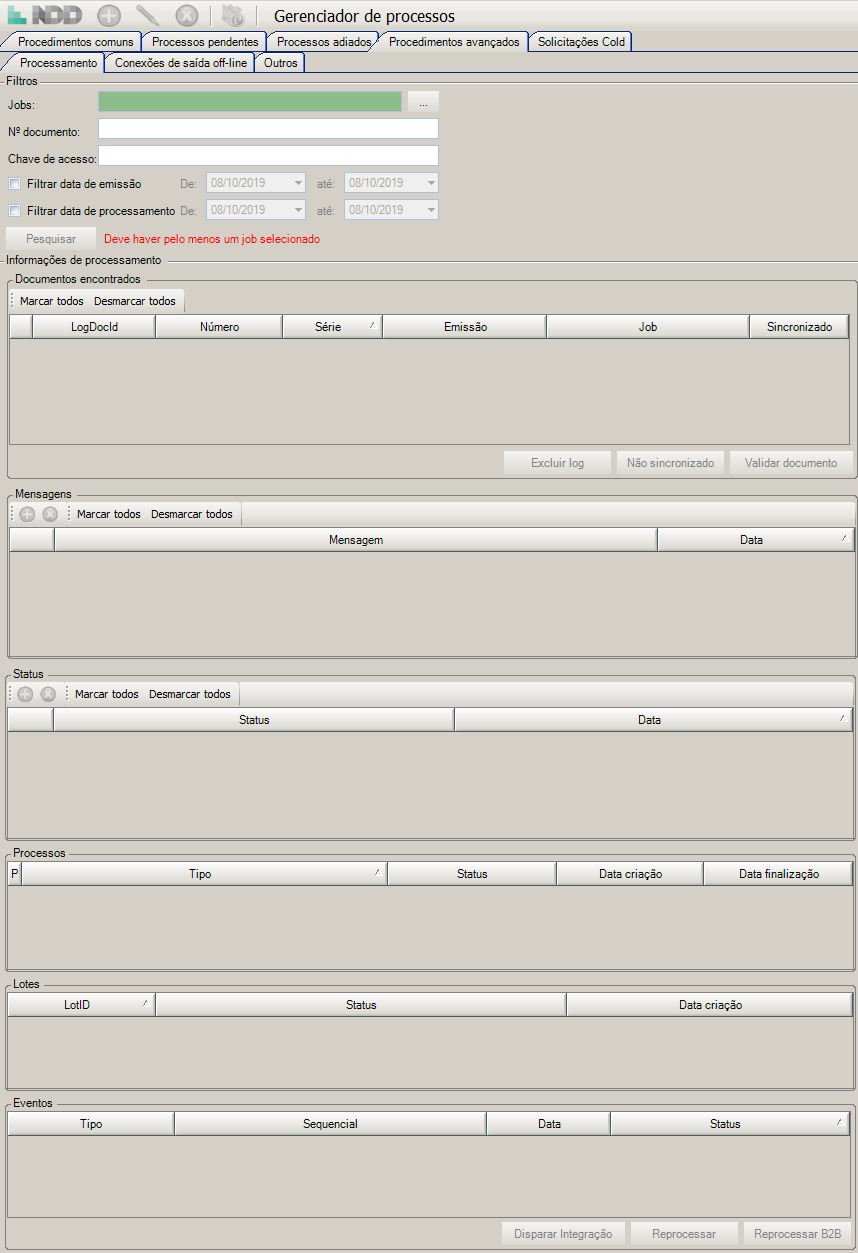Click the folder search toolbar icon
The width and height of the screenshot is (858, 1253).
(x=233, y=15)
